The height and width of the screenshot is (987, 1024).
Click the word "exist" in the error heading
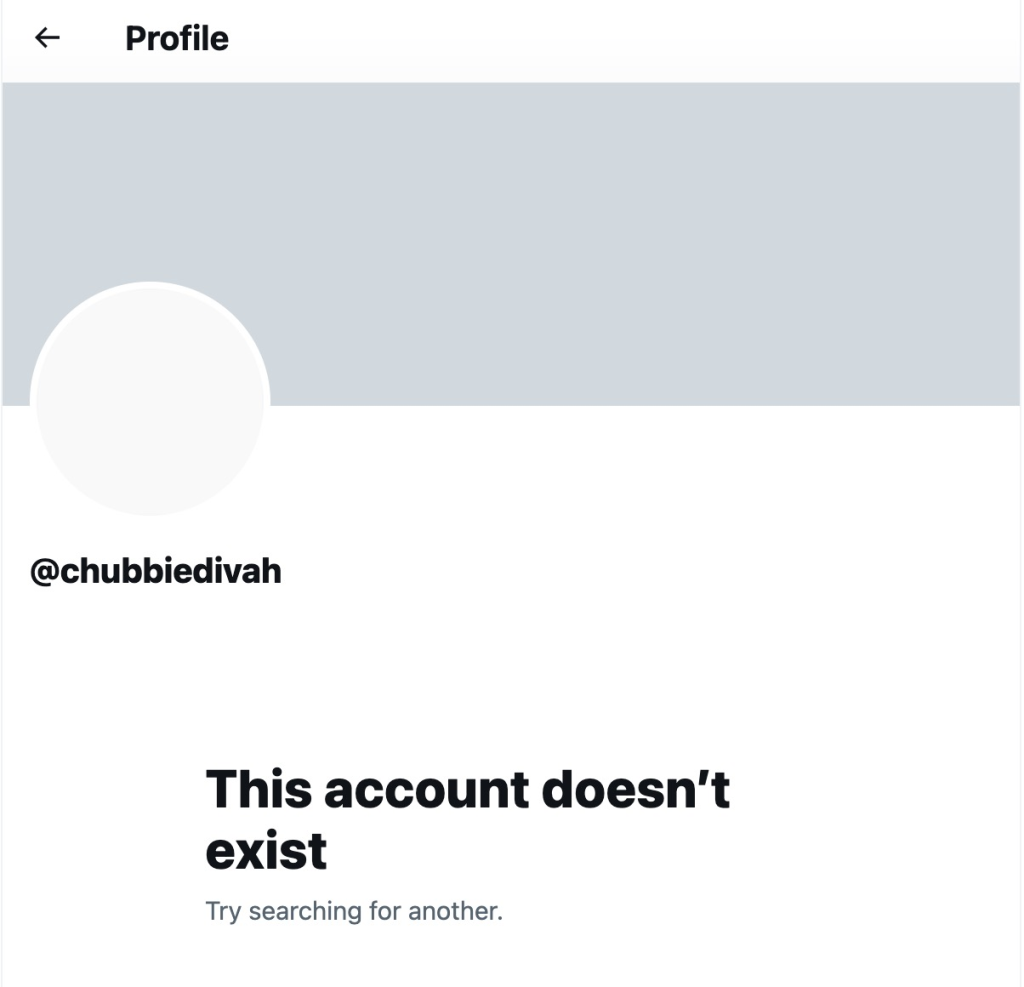[266, 850]
